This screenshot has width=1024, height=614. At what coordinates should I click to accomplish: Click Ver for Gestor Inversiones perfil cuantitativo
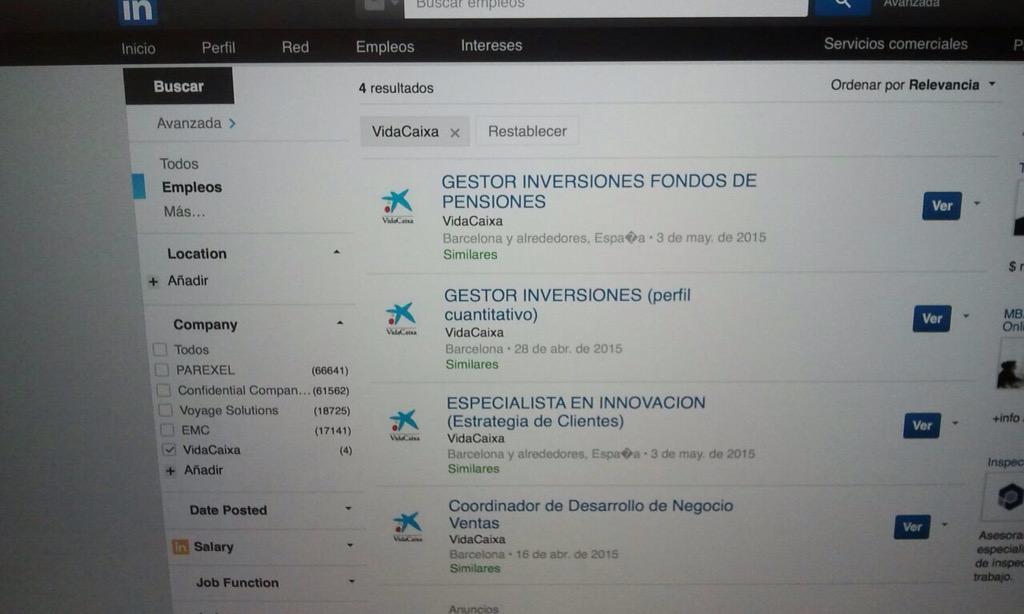click(x=932, y=319)
